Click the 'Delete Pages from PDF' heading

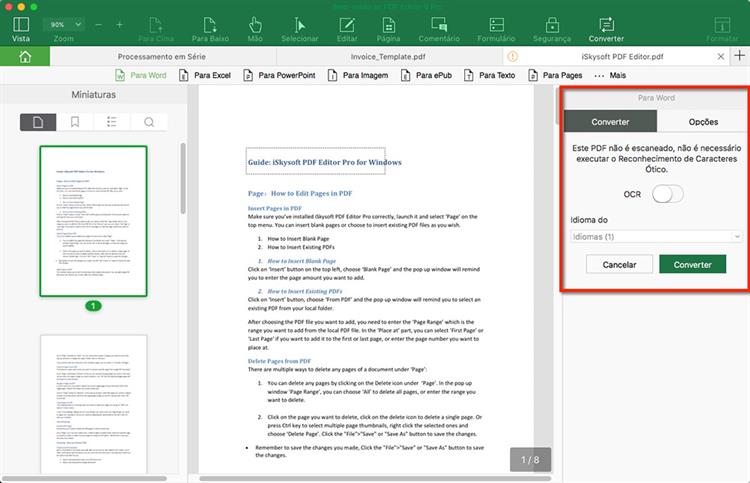(279, 361)
